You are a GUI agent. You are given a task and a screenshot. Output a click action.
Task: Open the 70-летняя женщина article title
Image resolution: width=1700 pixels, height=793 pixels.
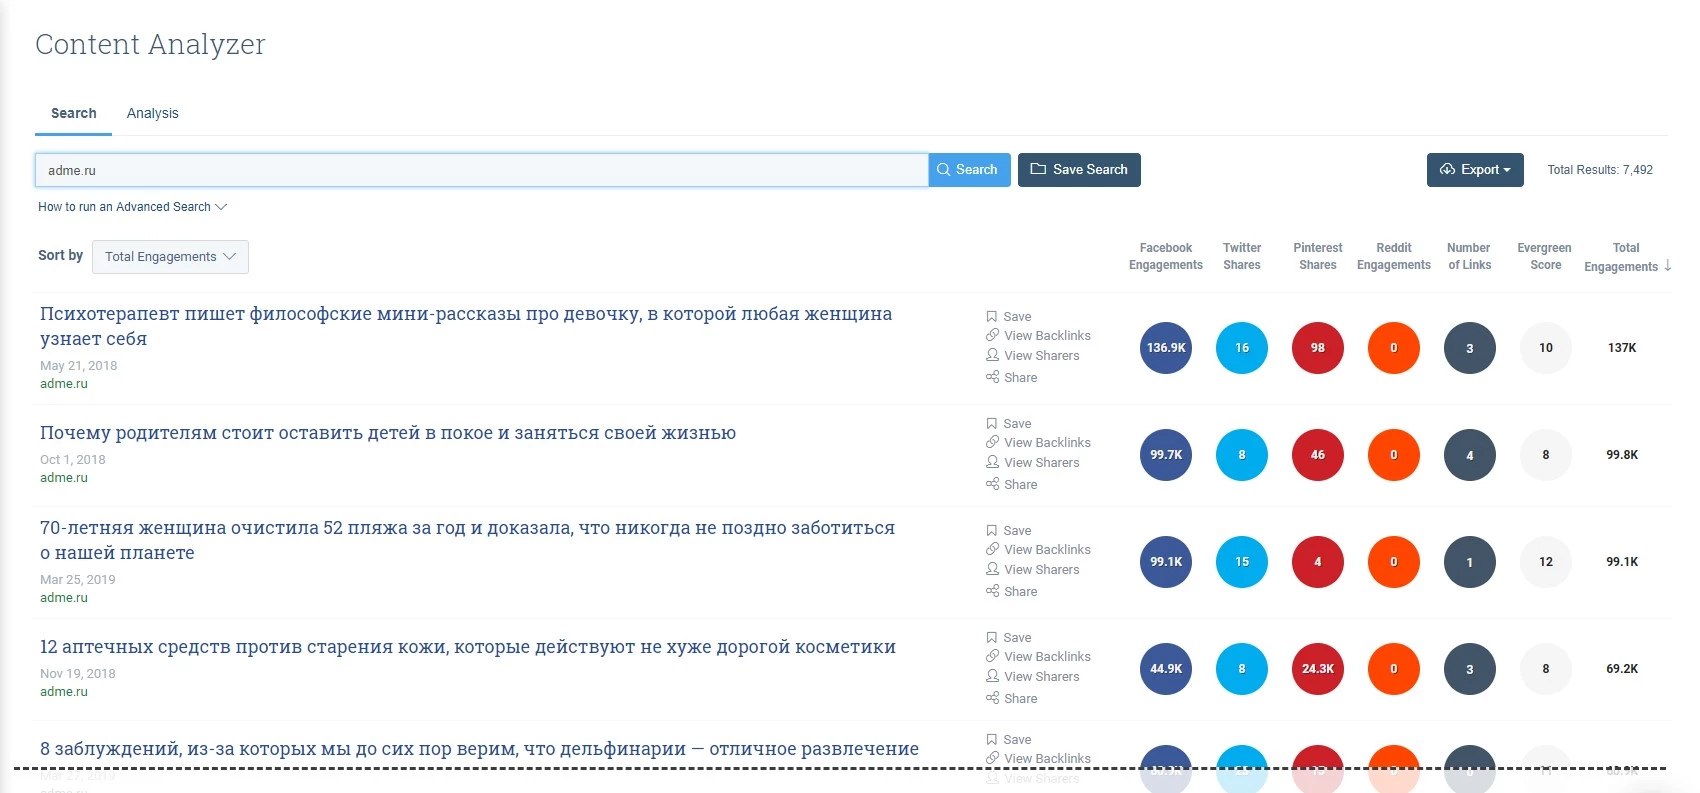467,540
